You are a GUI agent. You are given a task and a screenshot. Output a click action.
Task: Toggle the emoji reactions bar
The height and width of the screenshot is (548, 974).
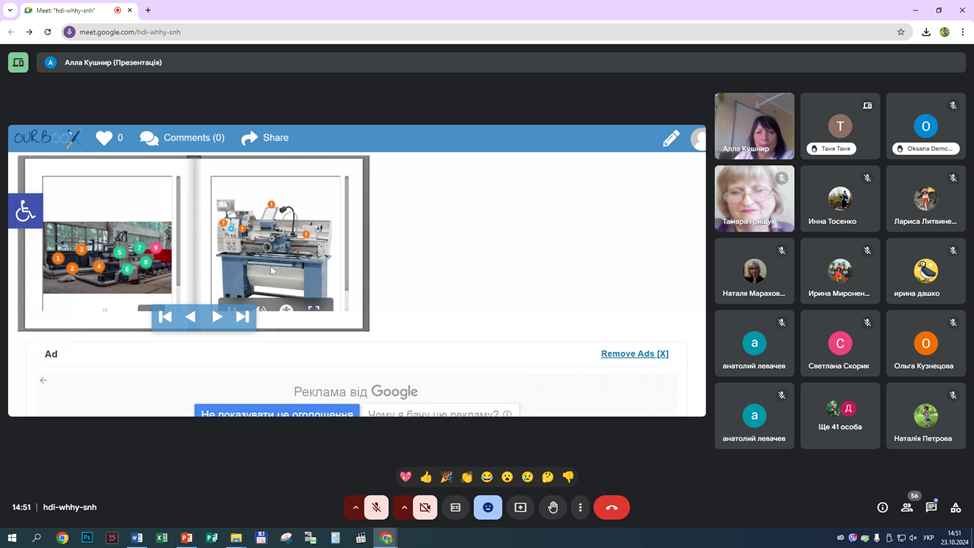[488, 508]
